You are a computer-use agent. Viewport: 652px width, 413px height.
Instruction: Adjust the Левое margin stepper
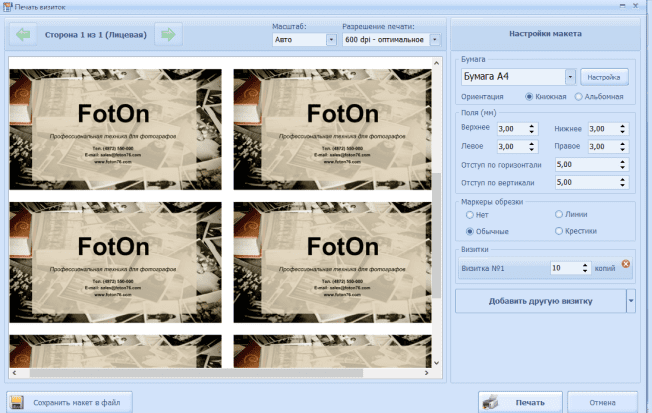(x=531, y=146)
